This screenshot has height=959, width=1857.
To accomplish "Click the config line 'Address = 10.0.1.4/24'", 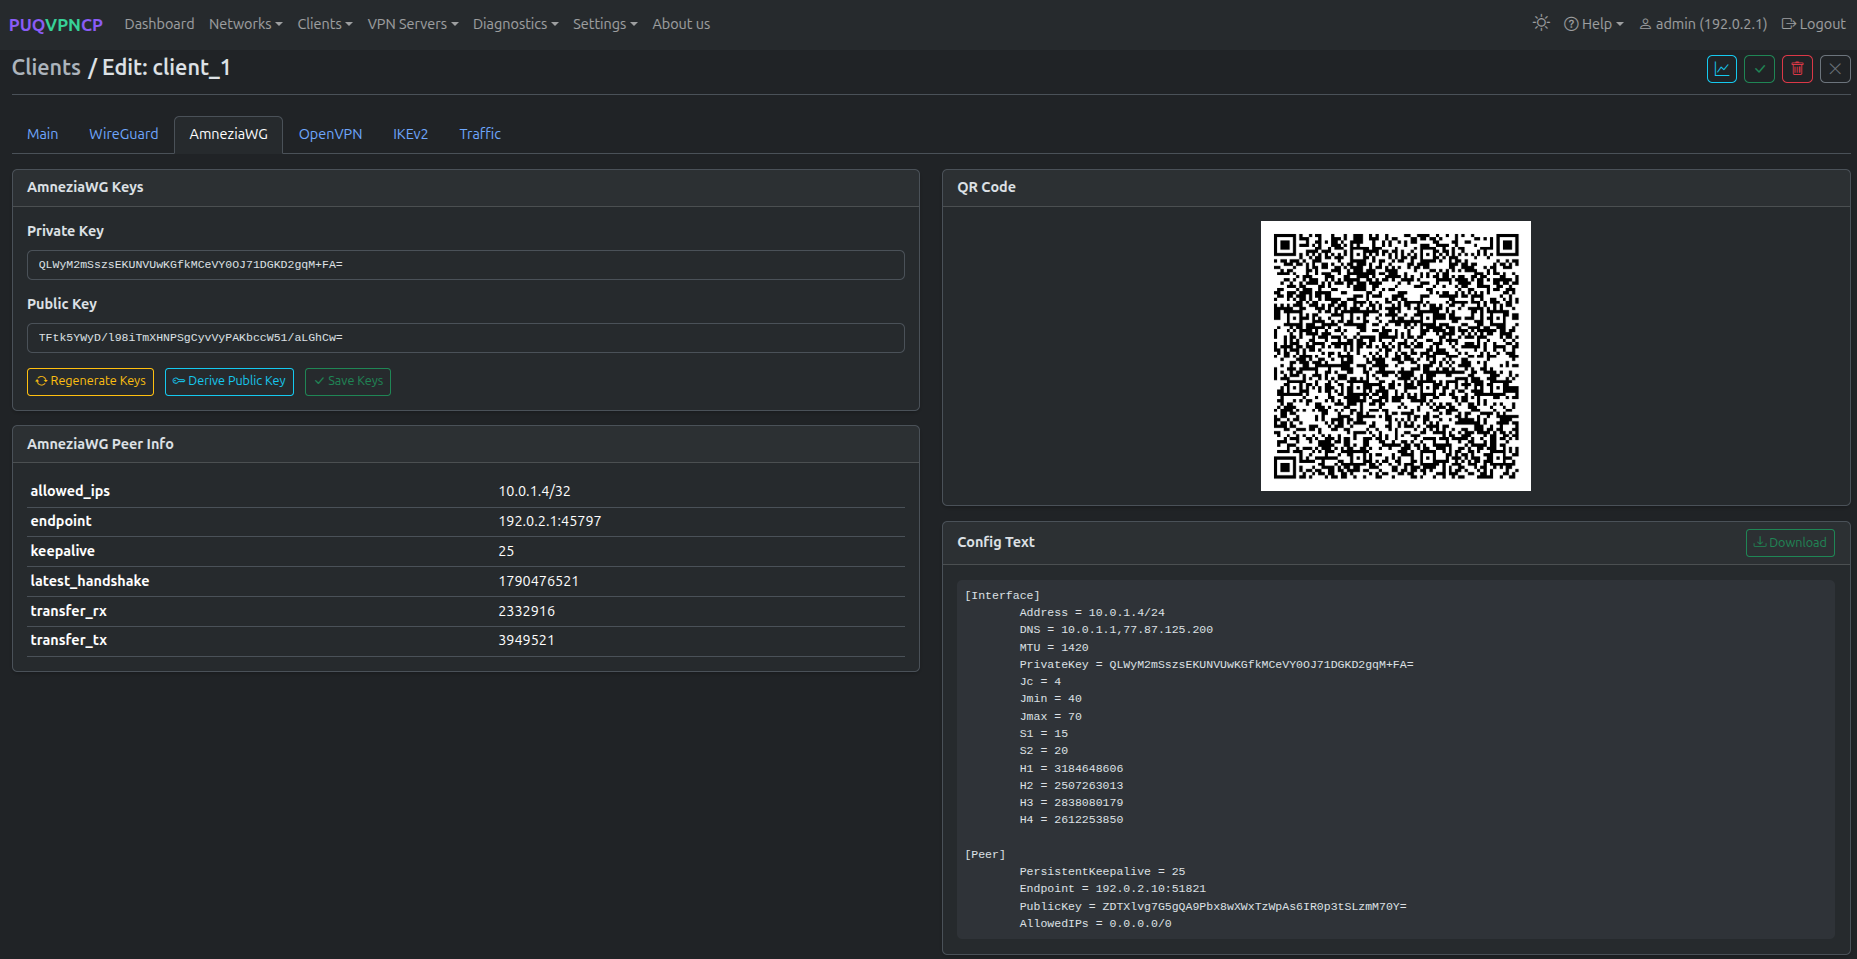I will (1092, 613).
